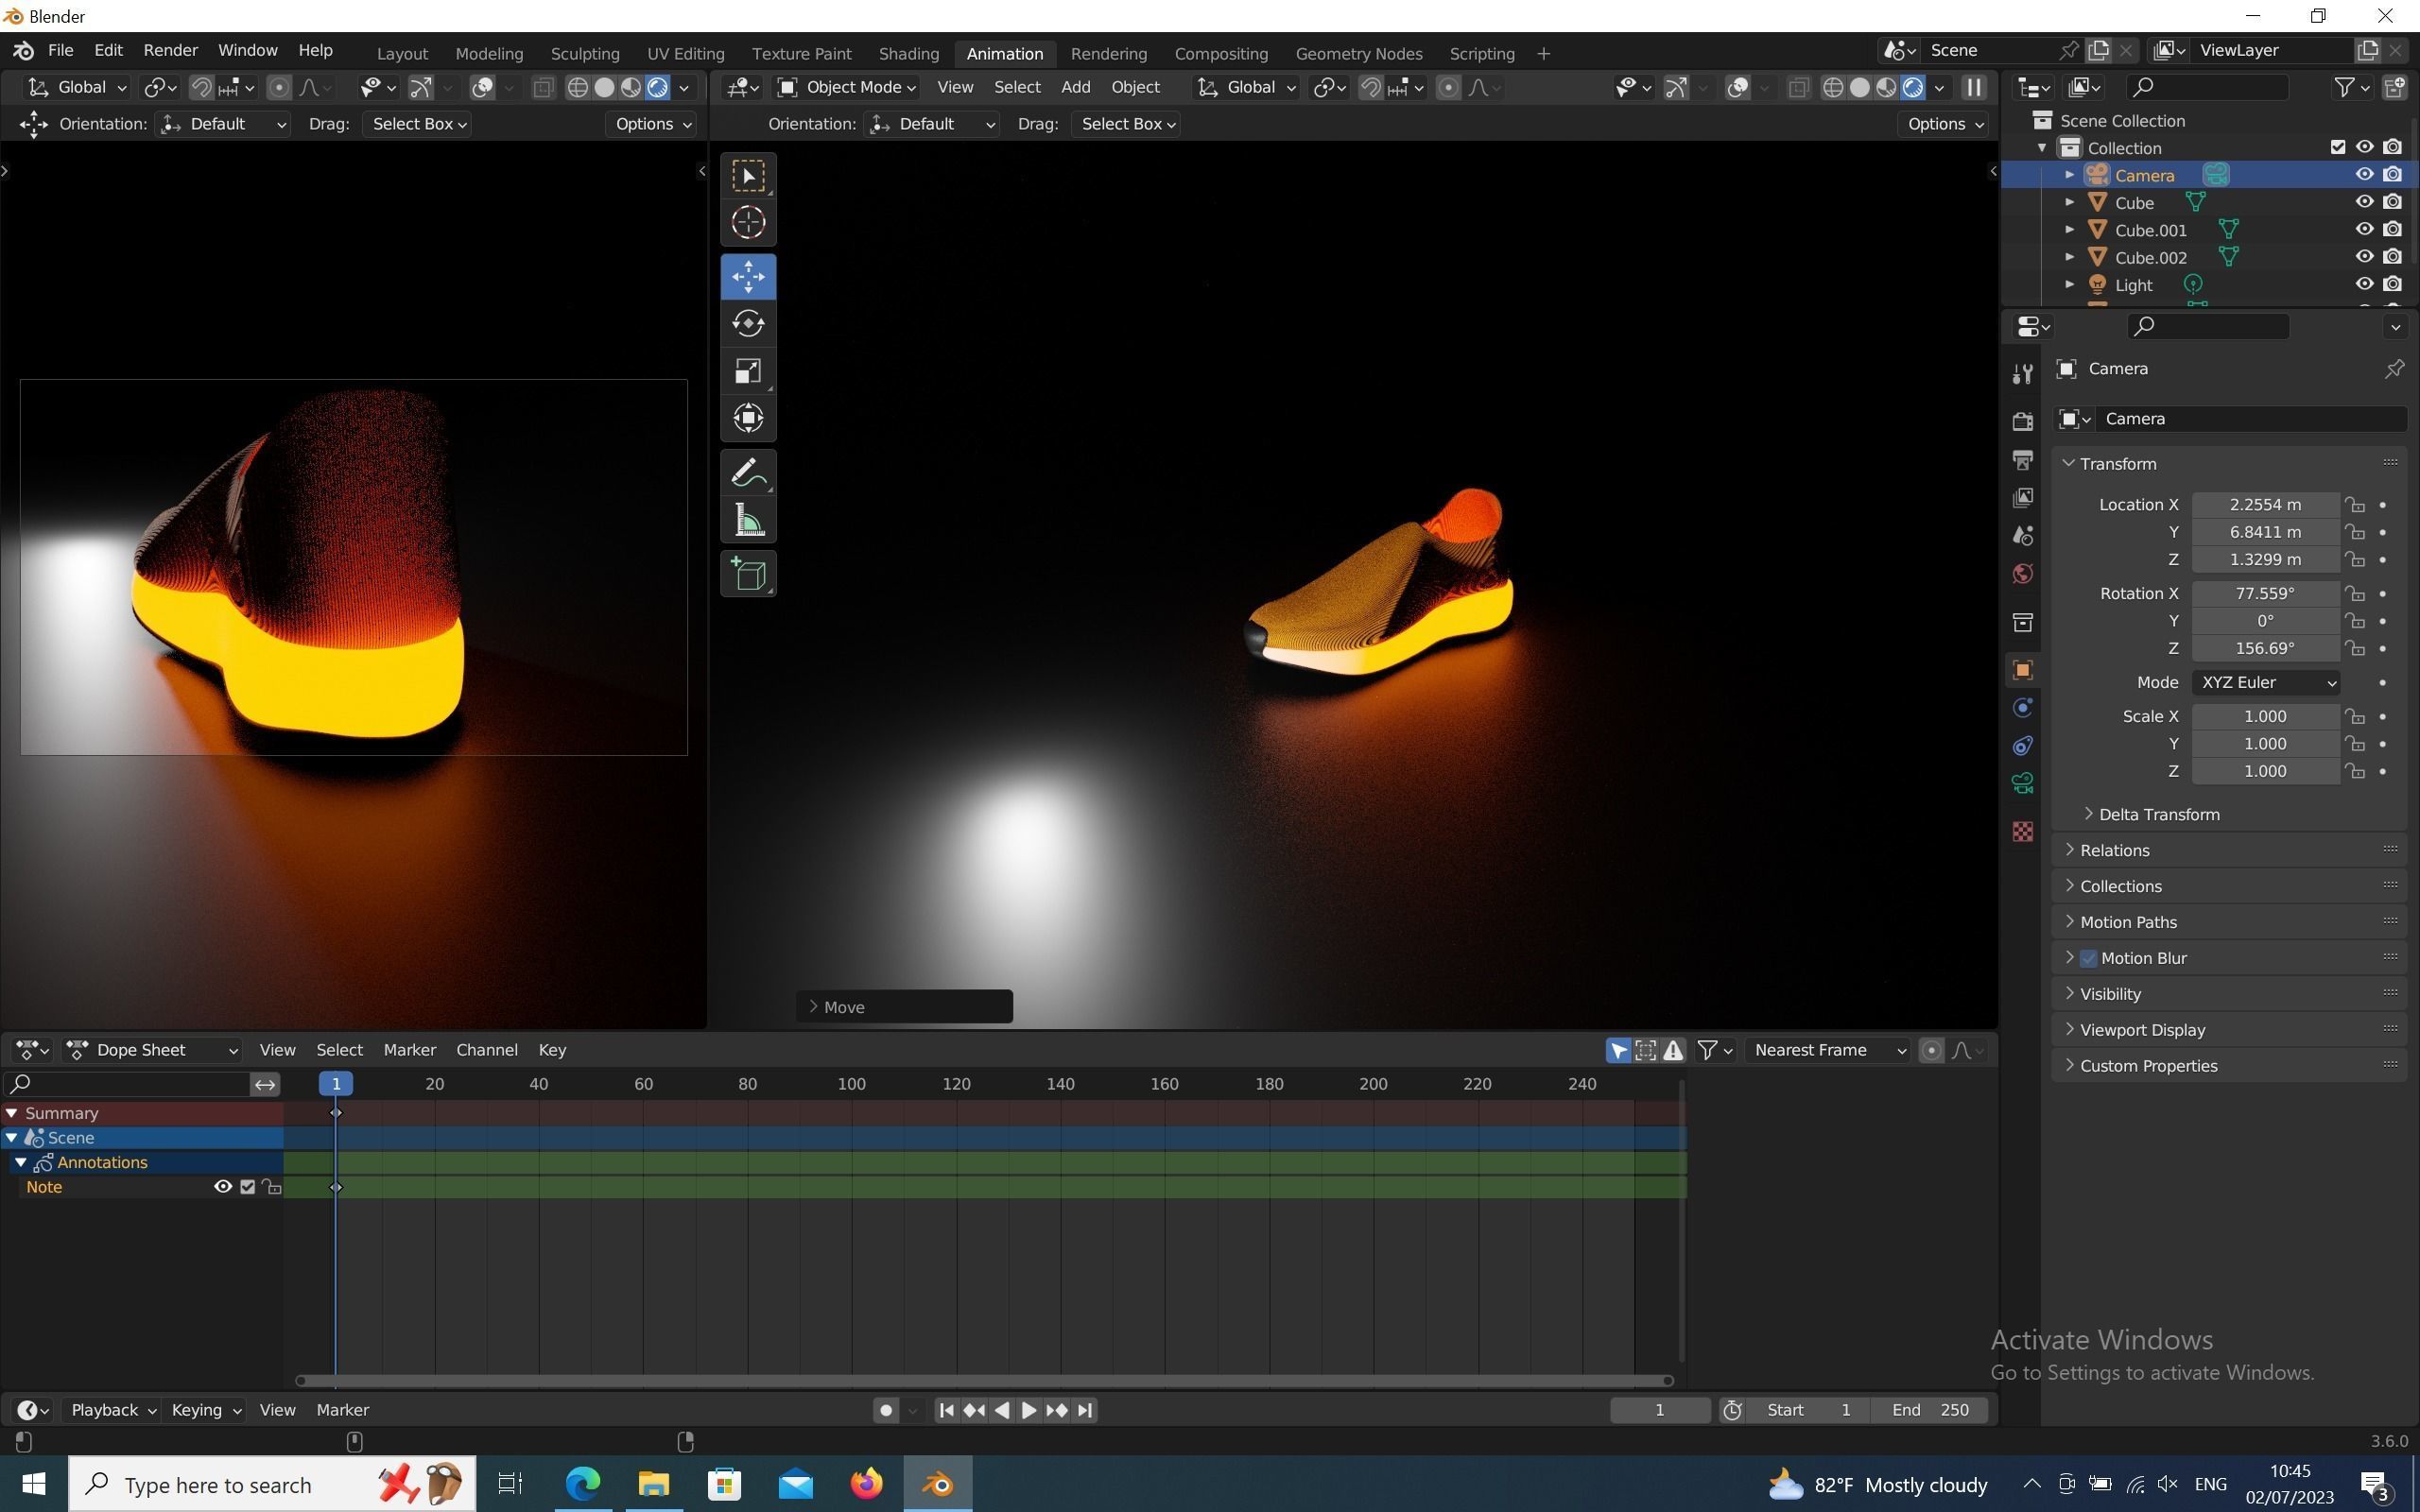
Task: Activate the 3D Cursor tool
Action: pos(748,222)
